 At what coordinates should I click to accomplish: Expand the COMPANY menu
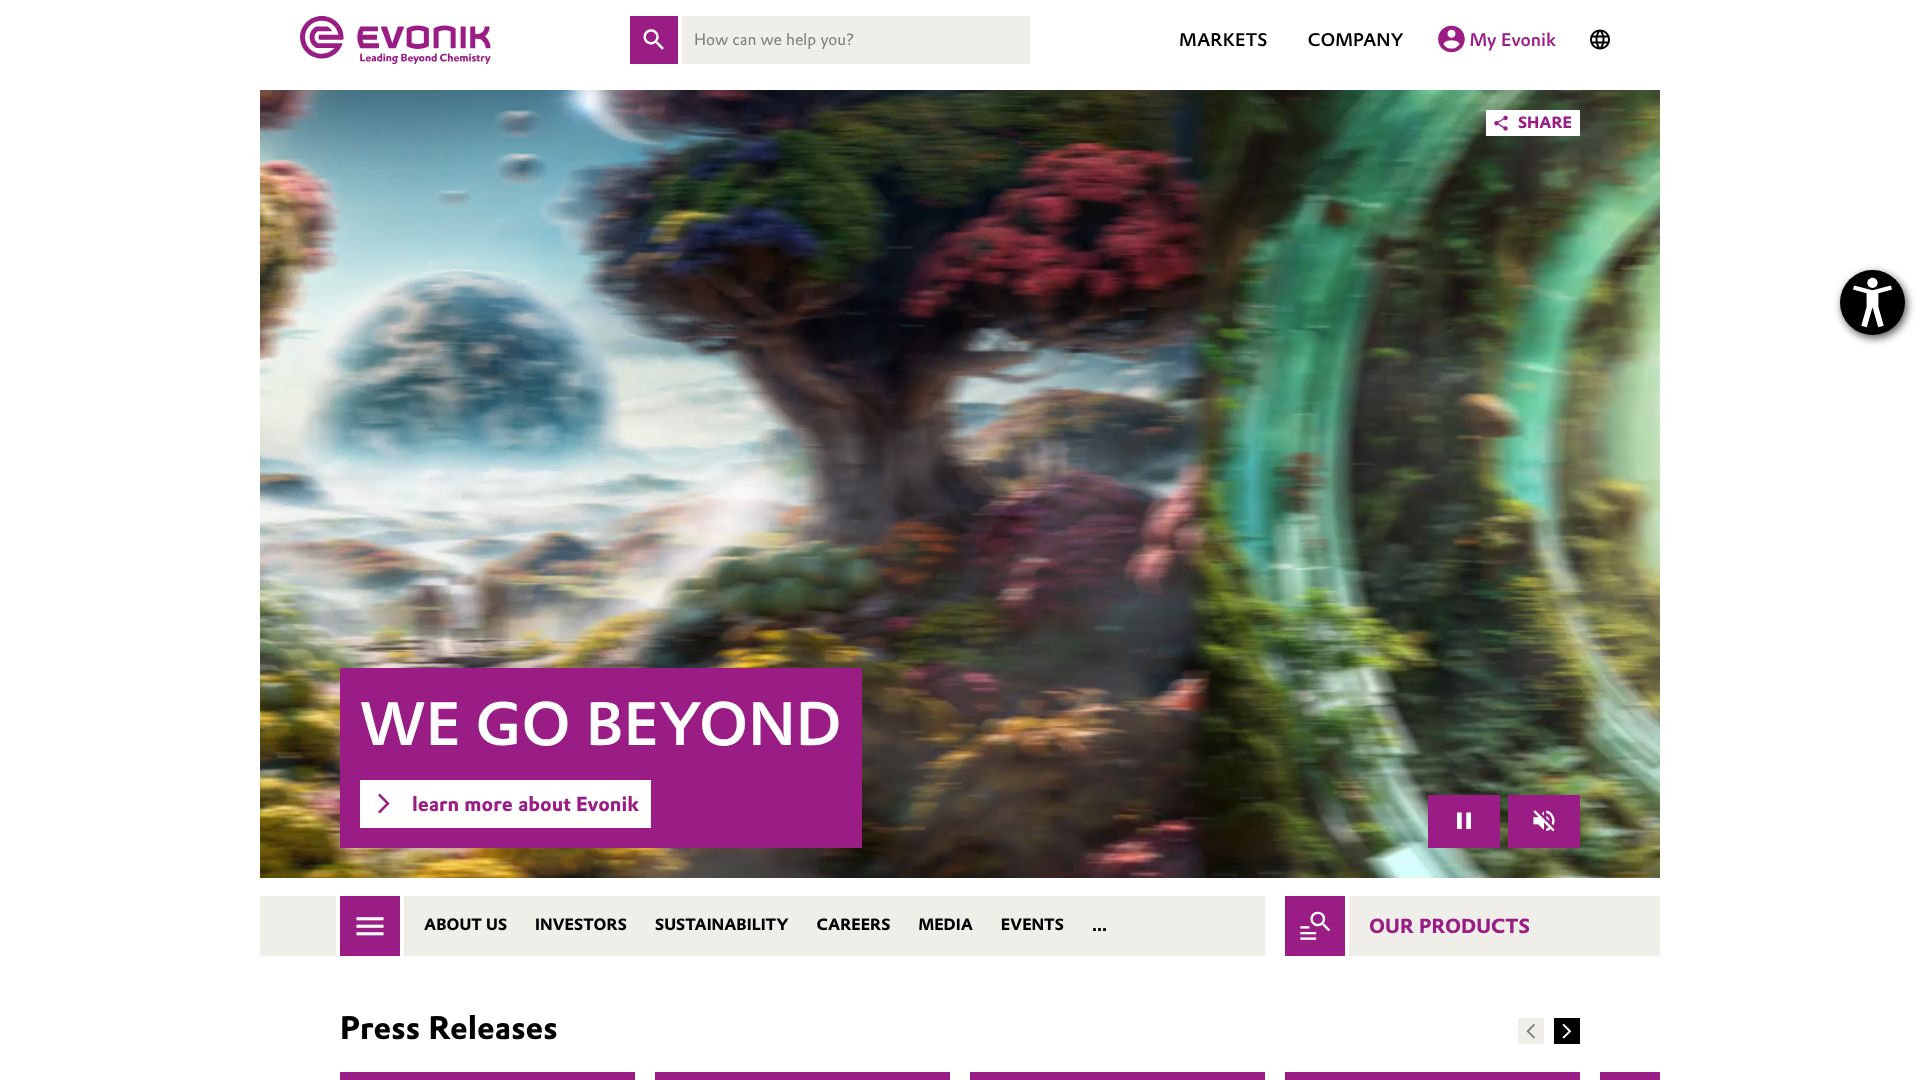pos(1355,40)
